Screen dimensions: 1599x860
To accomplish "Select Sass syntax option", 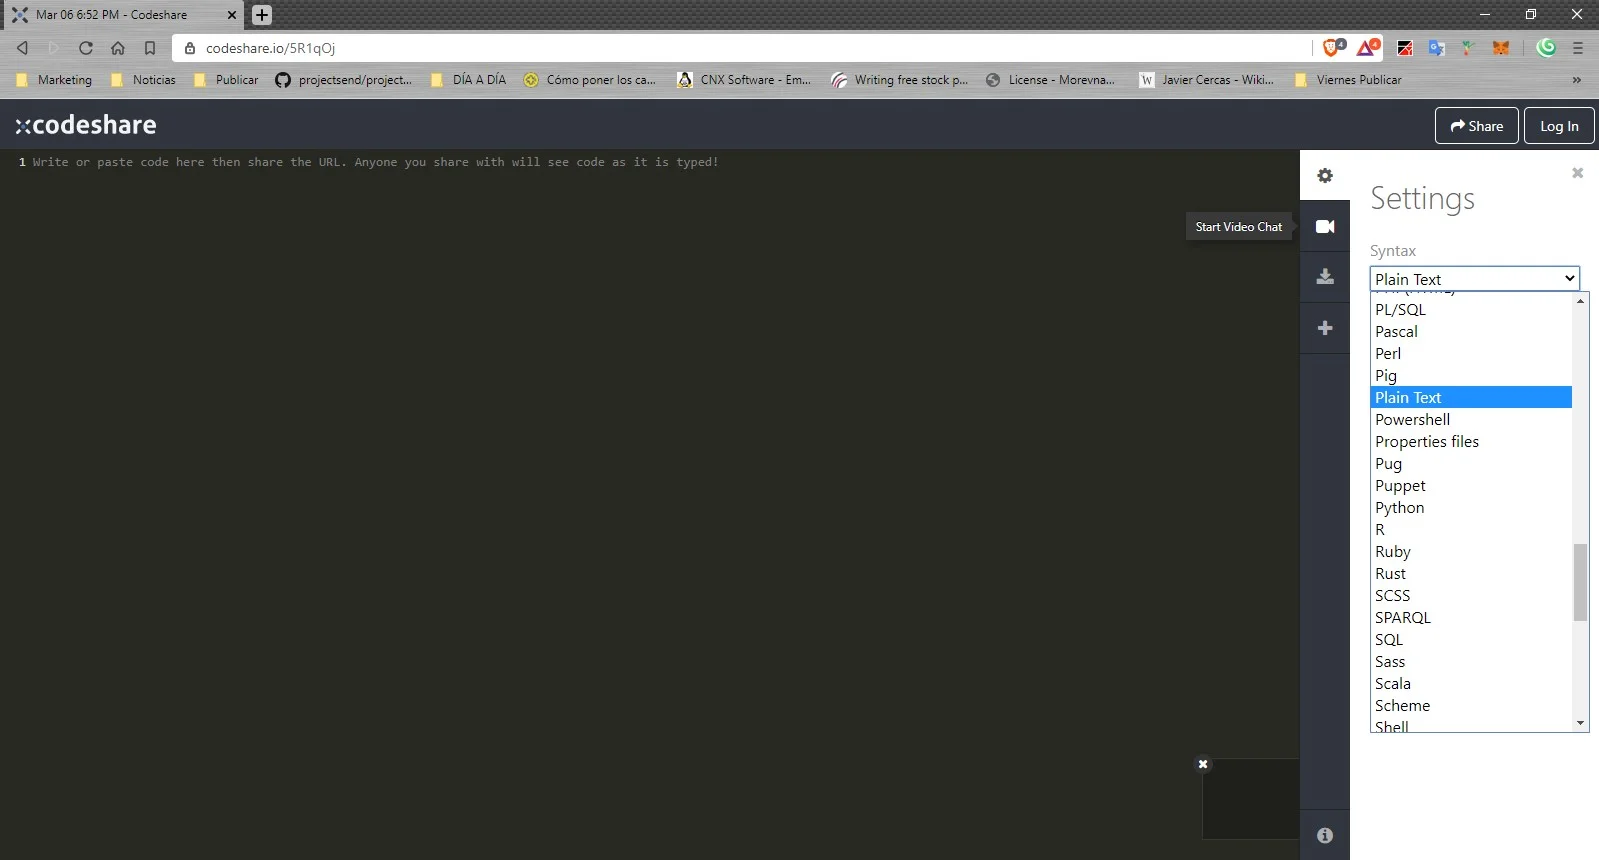I will [1471, 662].
